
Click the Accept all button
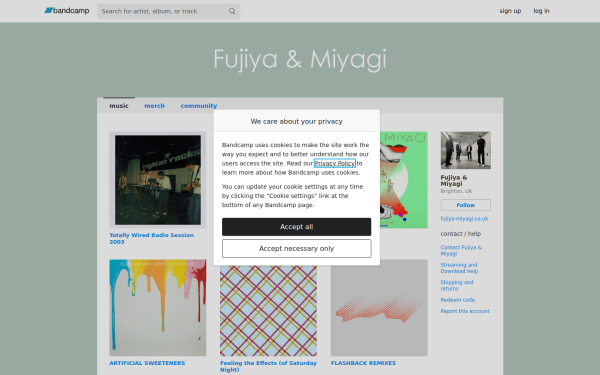coord(297,227)
